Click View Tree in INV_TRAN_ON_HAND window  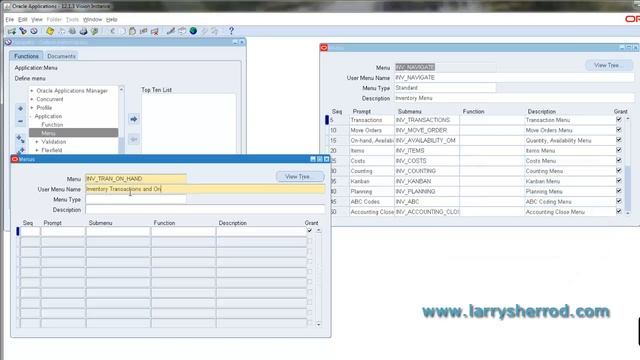(300, 177)
